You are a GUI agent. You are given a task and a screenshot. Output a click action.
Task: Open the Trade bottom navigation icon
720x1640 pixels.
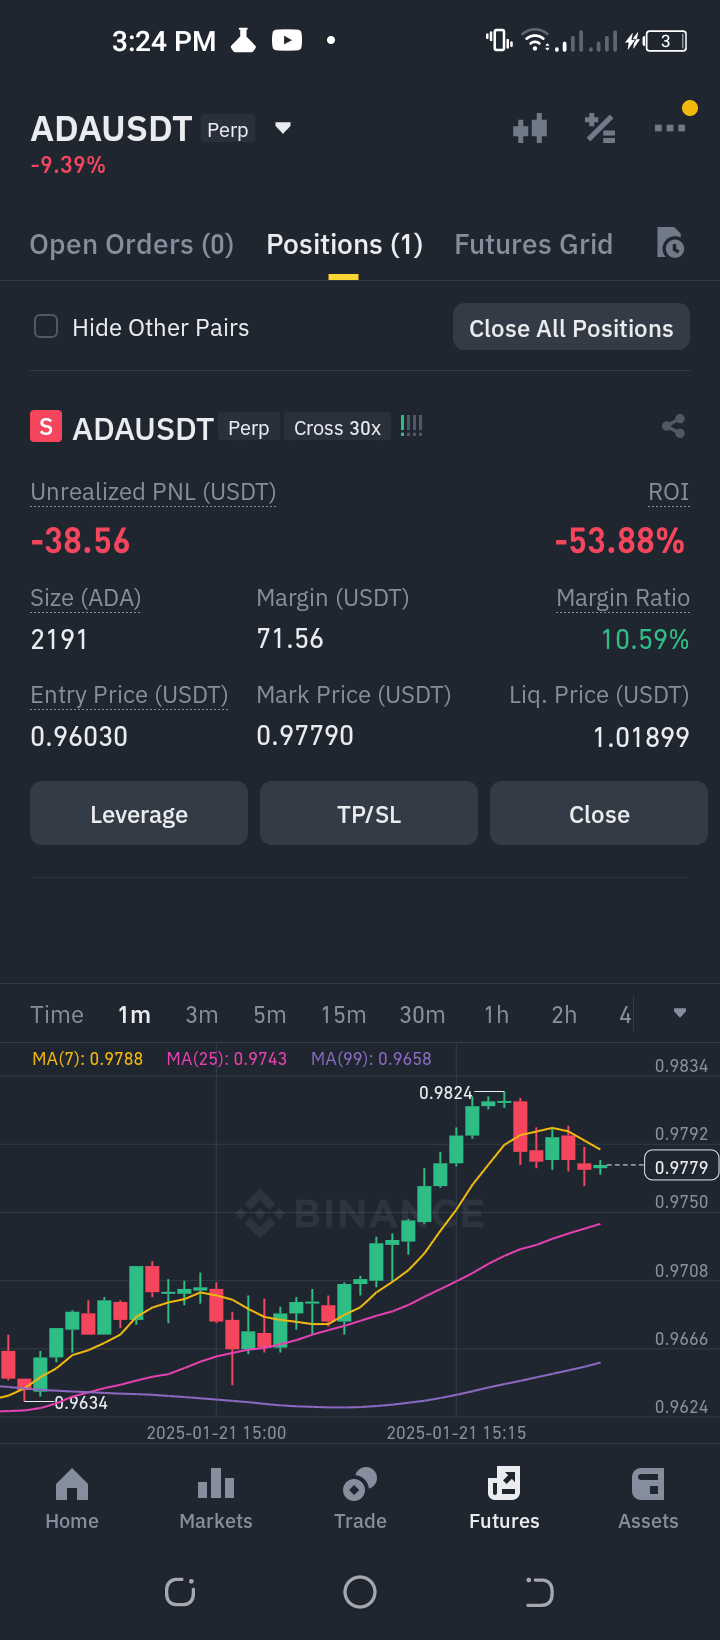360,1484
